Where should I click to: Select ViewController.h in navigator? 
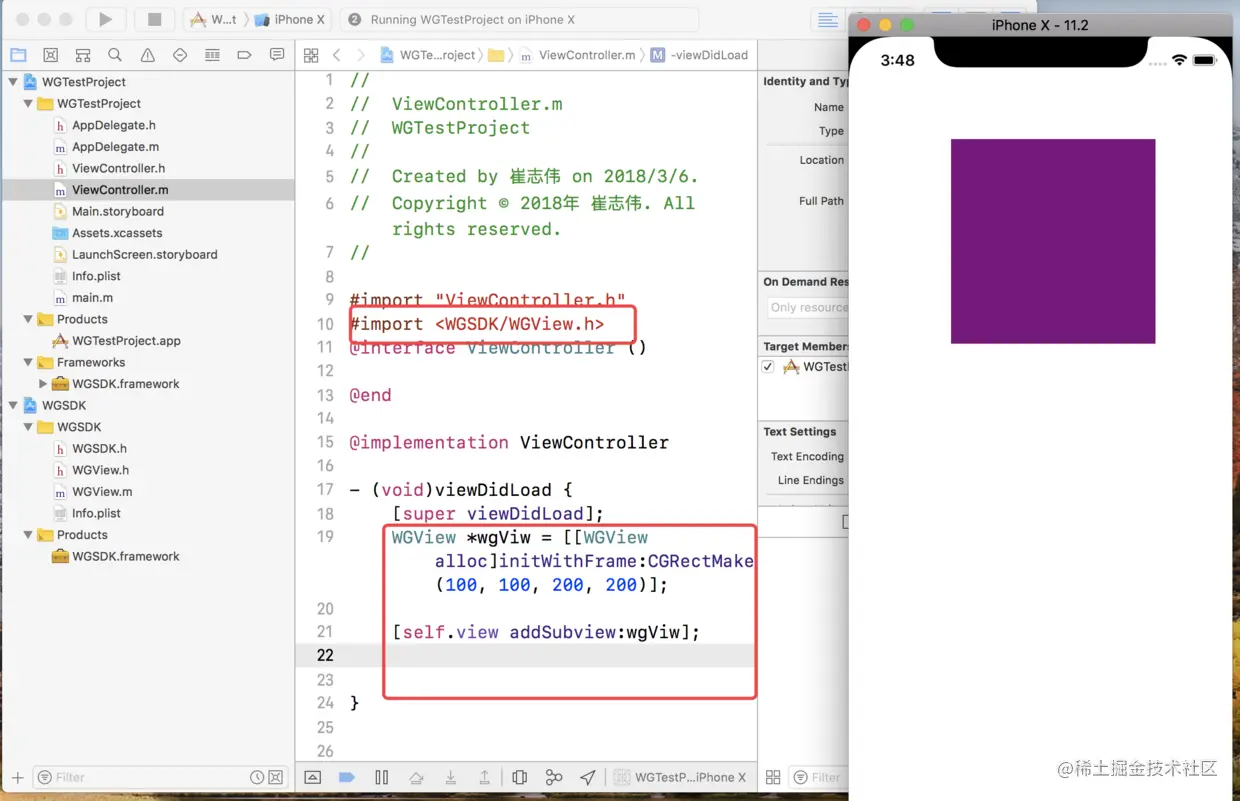(118, 168)
